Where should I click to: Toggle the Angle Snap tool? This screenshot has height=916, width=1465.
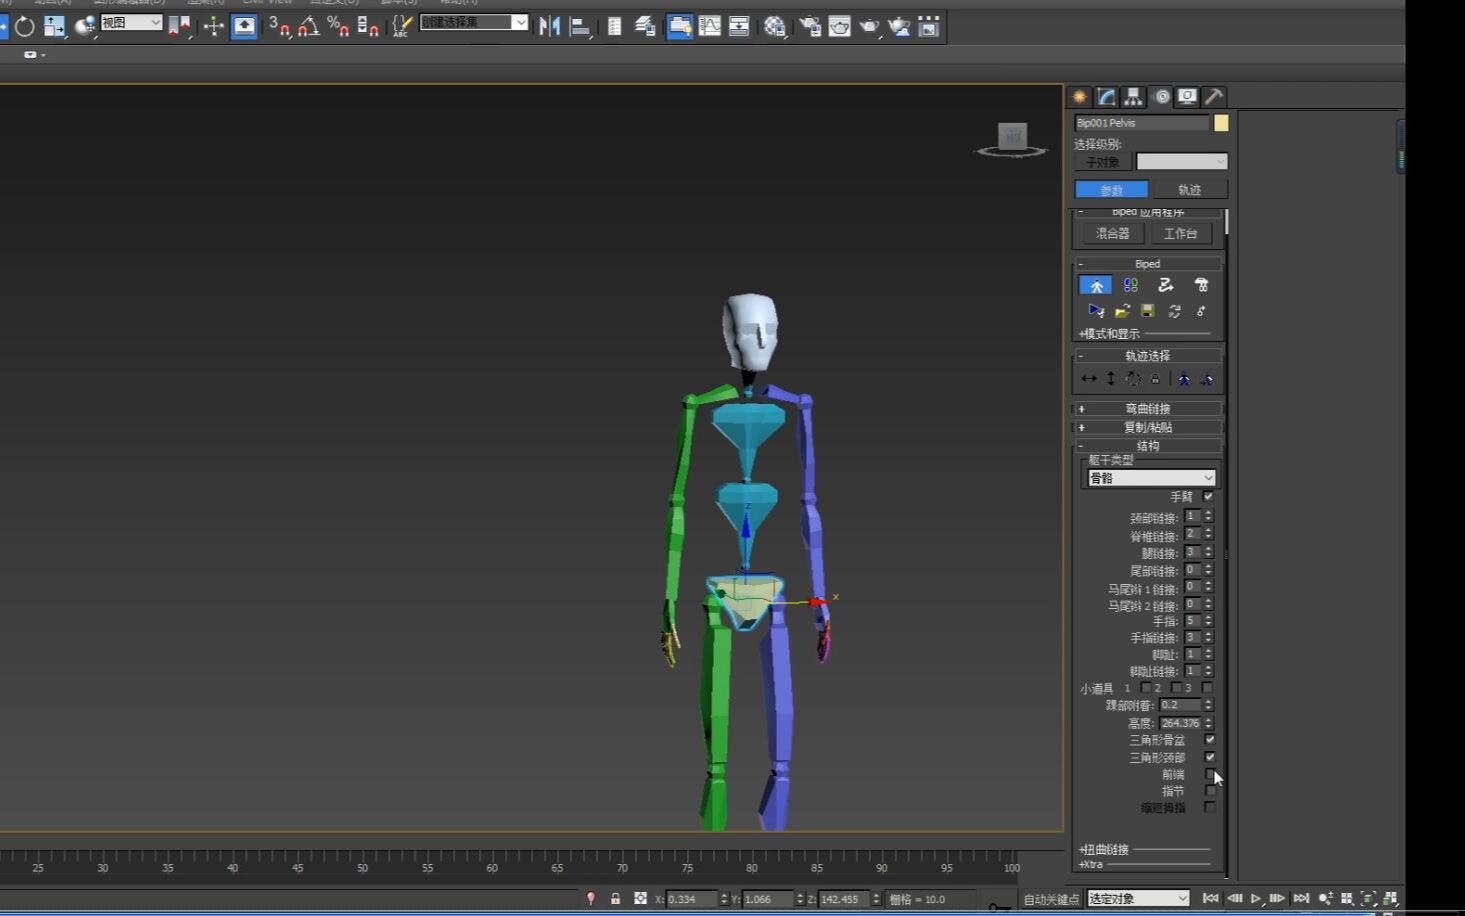(308, 27)
